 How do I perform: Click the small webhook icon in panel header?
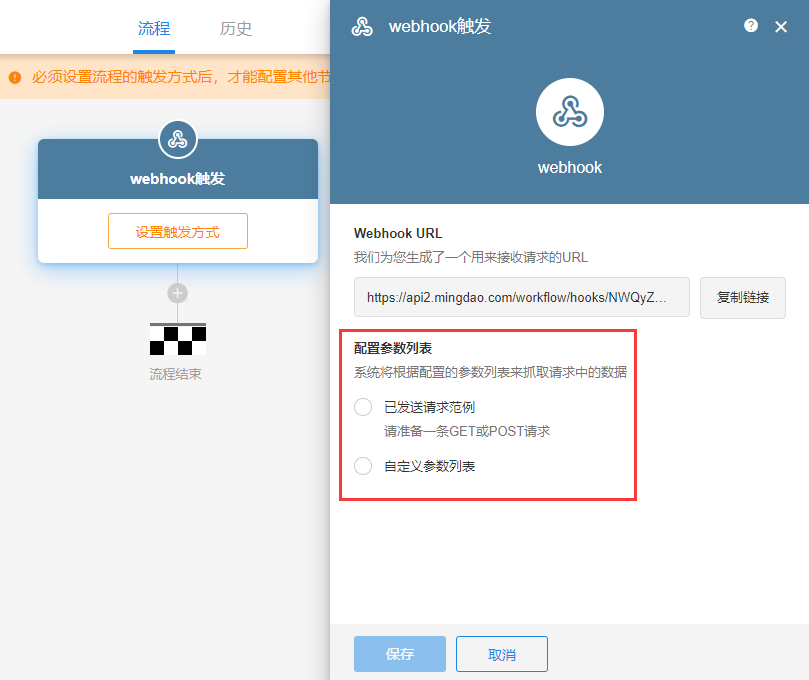(362, 27)
